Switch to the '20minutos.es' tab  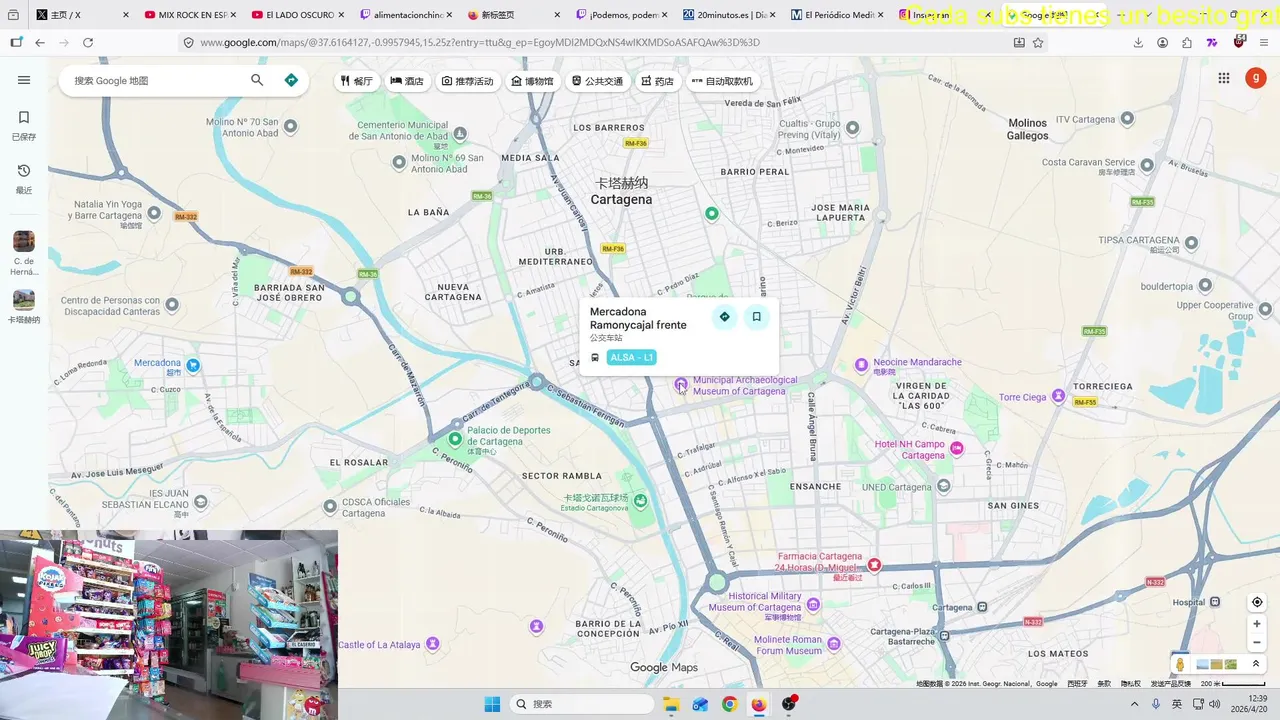(x=730, y=15)
